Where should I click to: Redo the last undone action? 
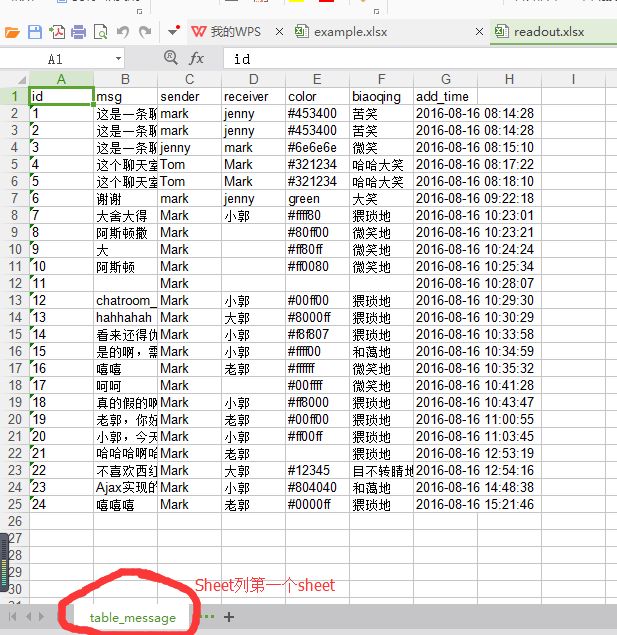pyautogui.click(x=145, y=32)
